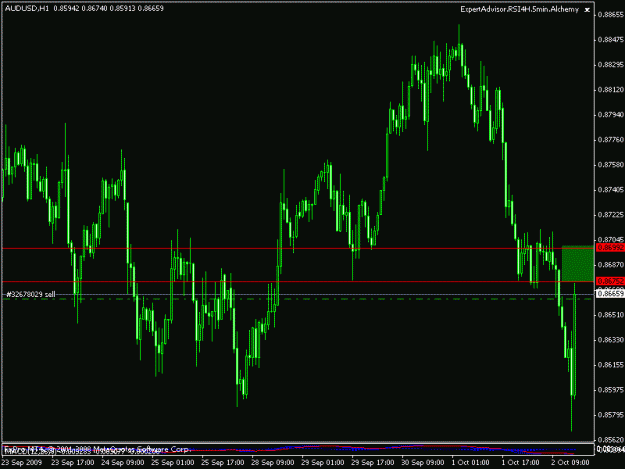This screenshot has height=469, width=625.
Task: Click the 0.86330 price scale label
Action: 611,340
